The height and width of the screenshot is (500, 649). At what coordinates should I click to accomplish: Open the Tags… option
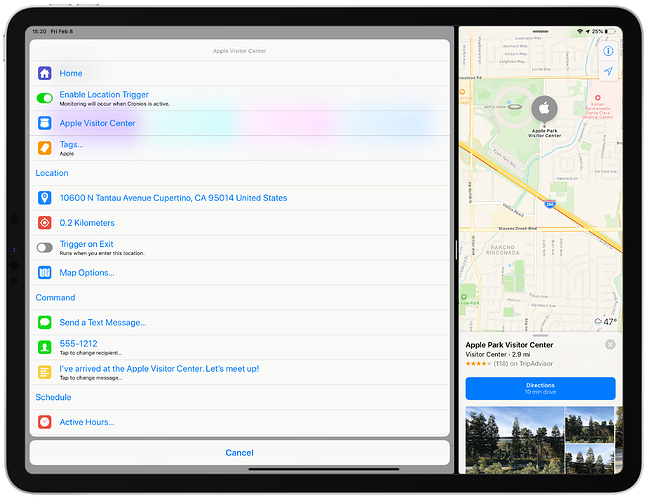point(240,148)
